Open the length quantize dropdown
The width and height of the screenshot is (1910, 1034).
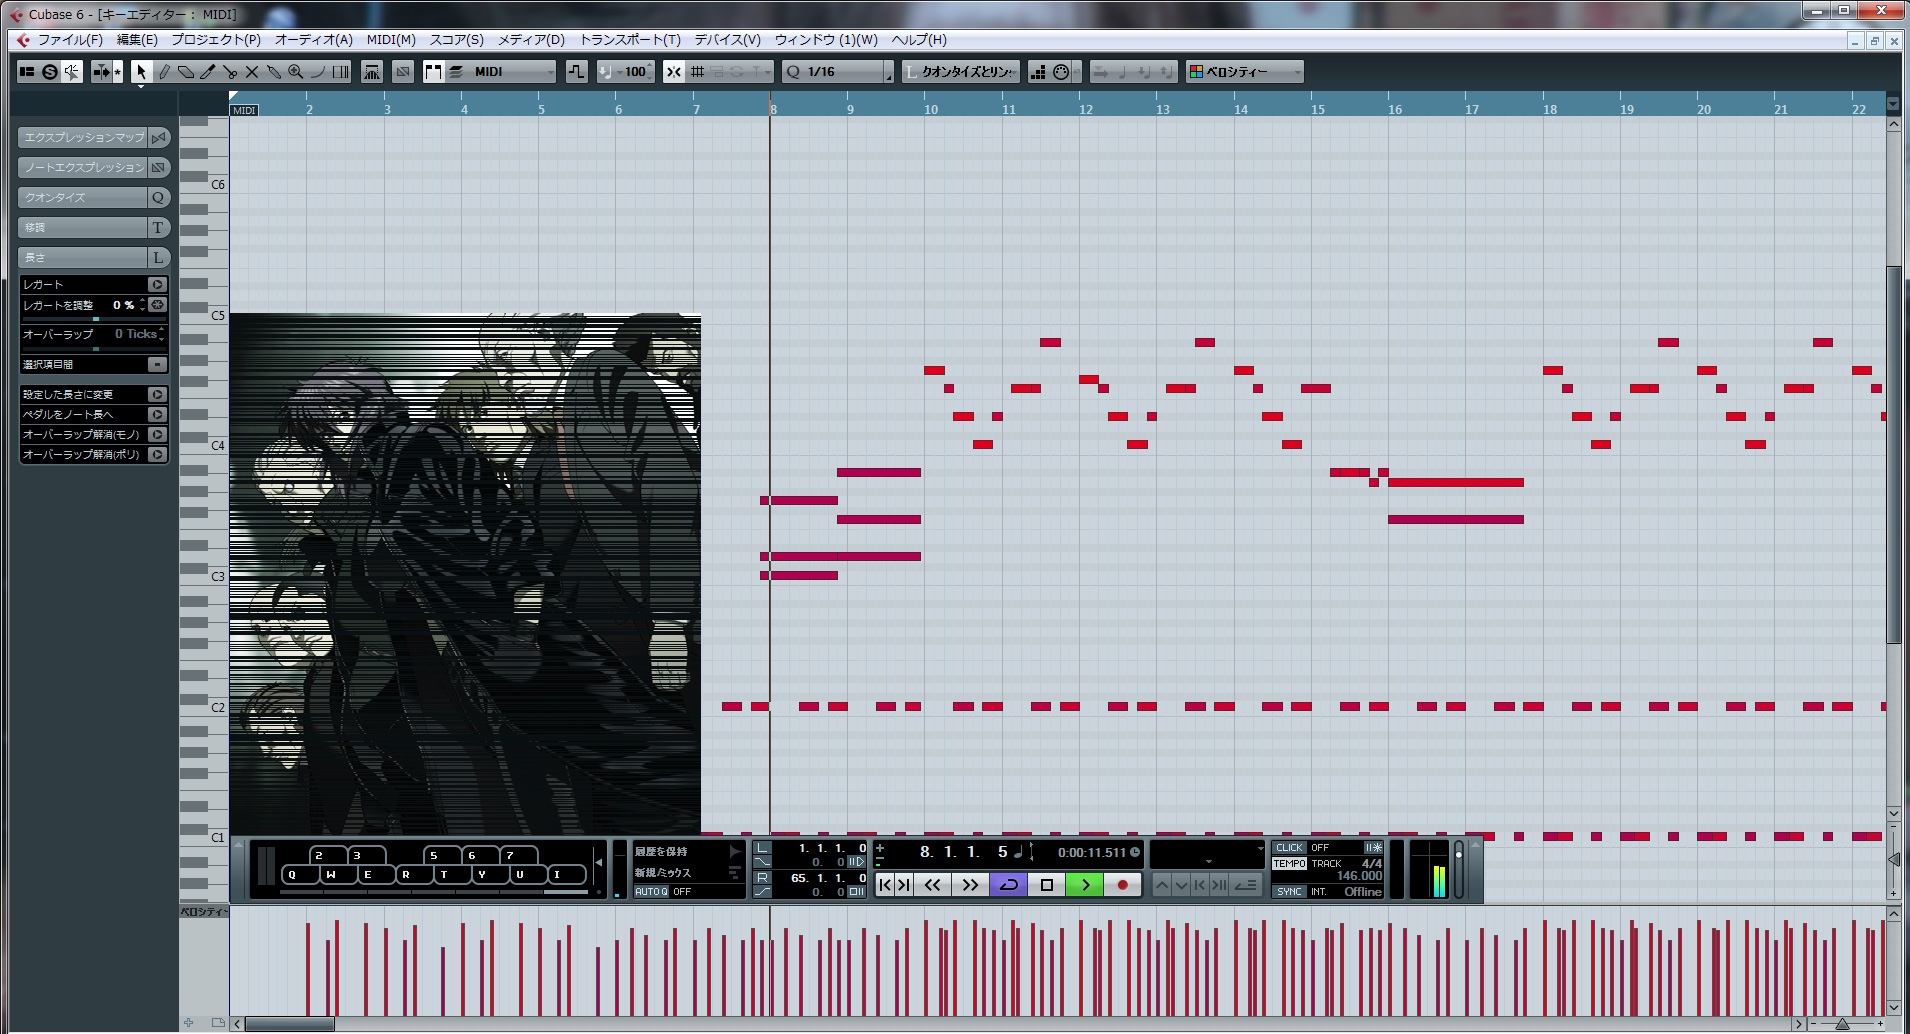960,72
